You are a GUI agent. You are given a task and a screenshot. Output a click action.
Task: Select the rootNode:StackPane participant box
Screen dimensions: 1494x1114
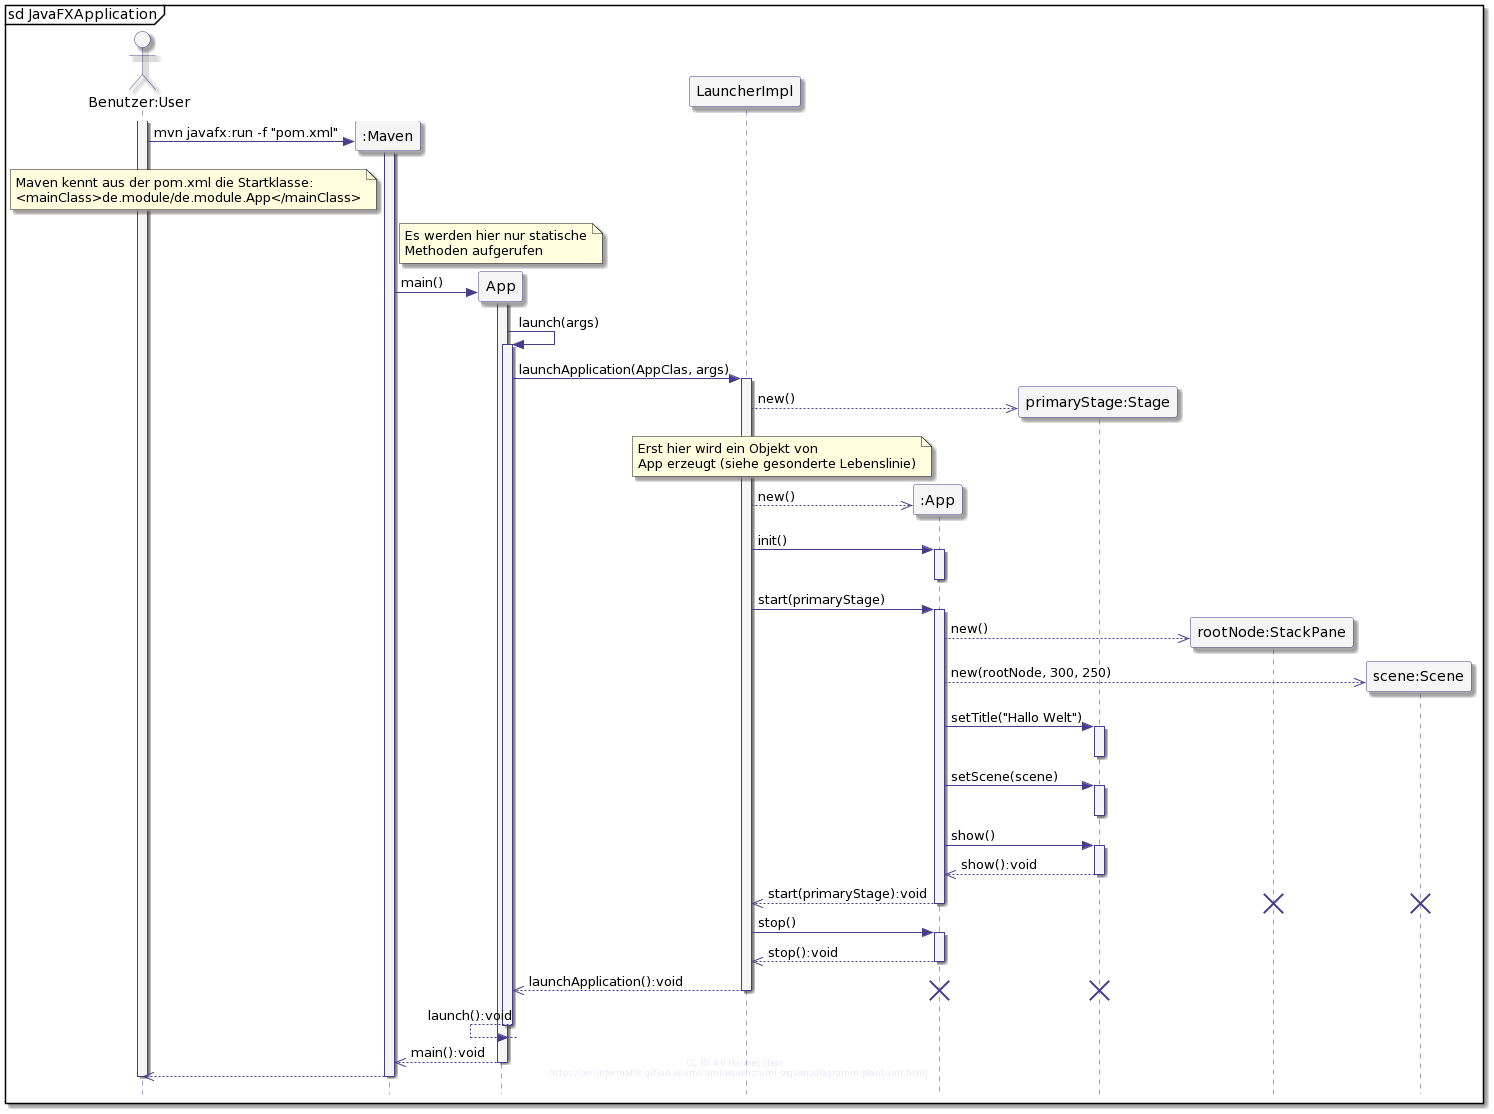click(1271, 632)
